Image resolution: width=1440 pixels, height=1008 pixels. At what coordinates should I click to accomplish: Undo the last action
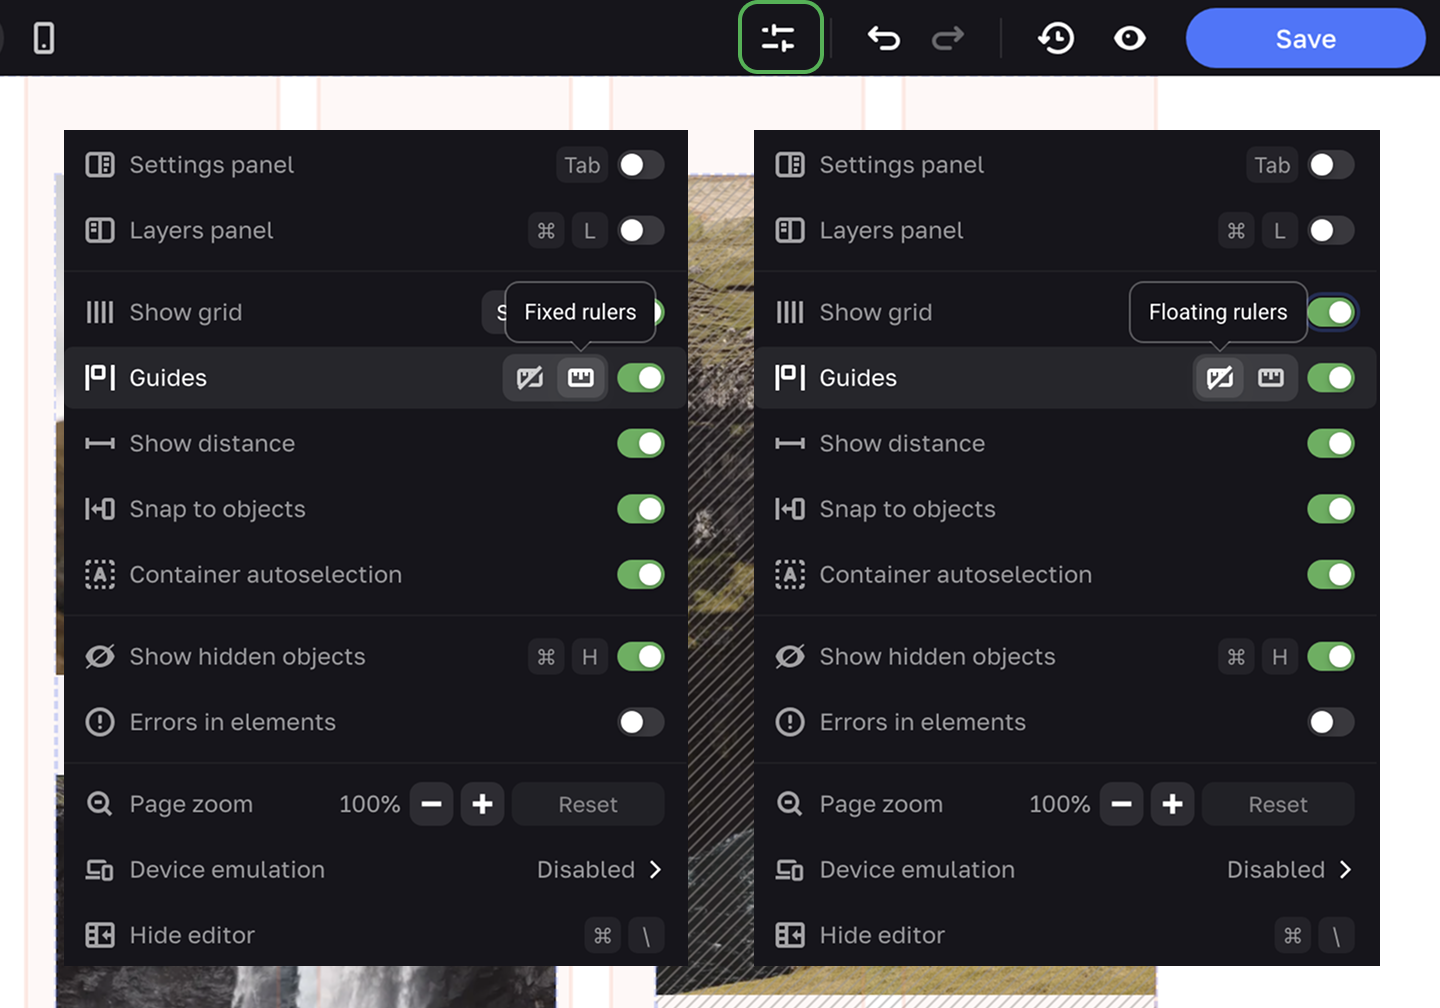point(883,39)
